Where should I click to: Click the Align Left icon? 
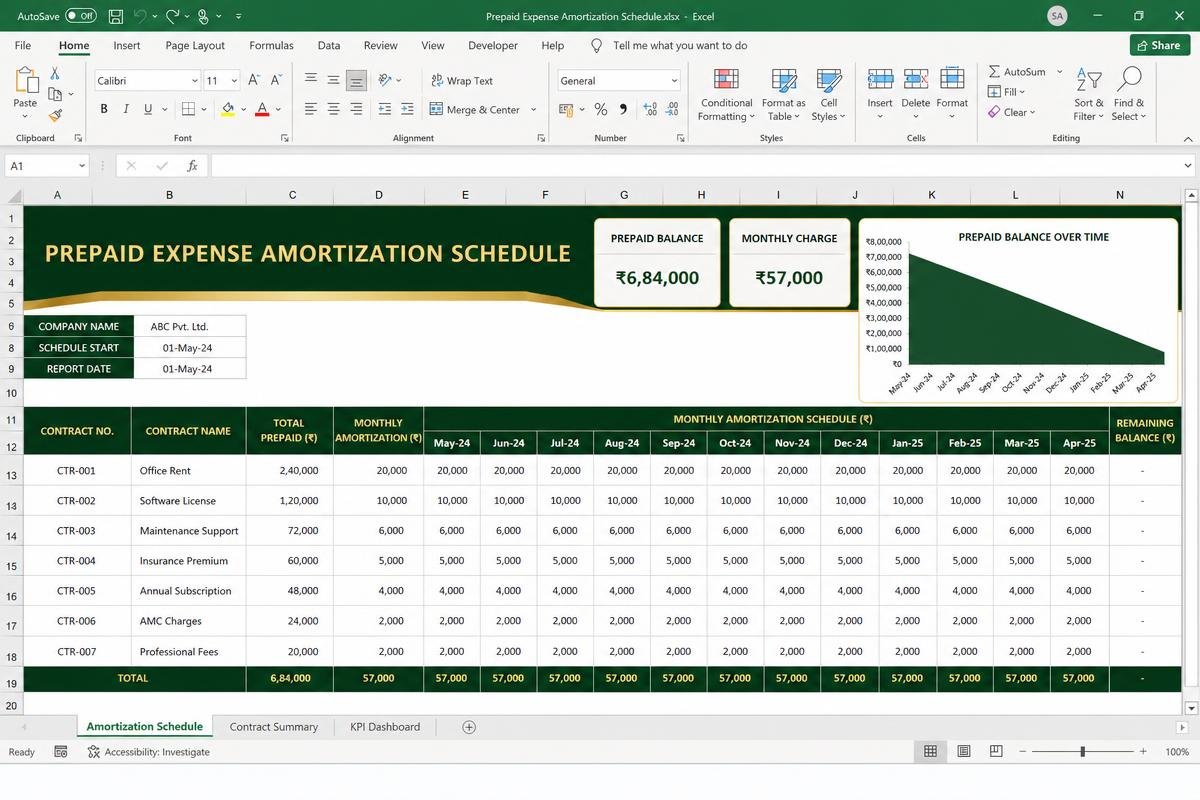click(311, 109)
